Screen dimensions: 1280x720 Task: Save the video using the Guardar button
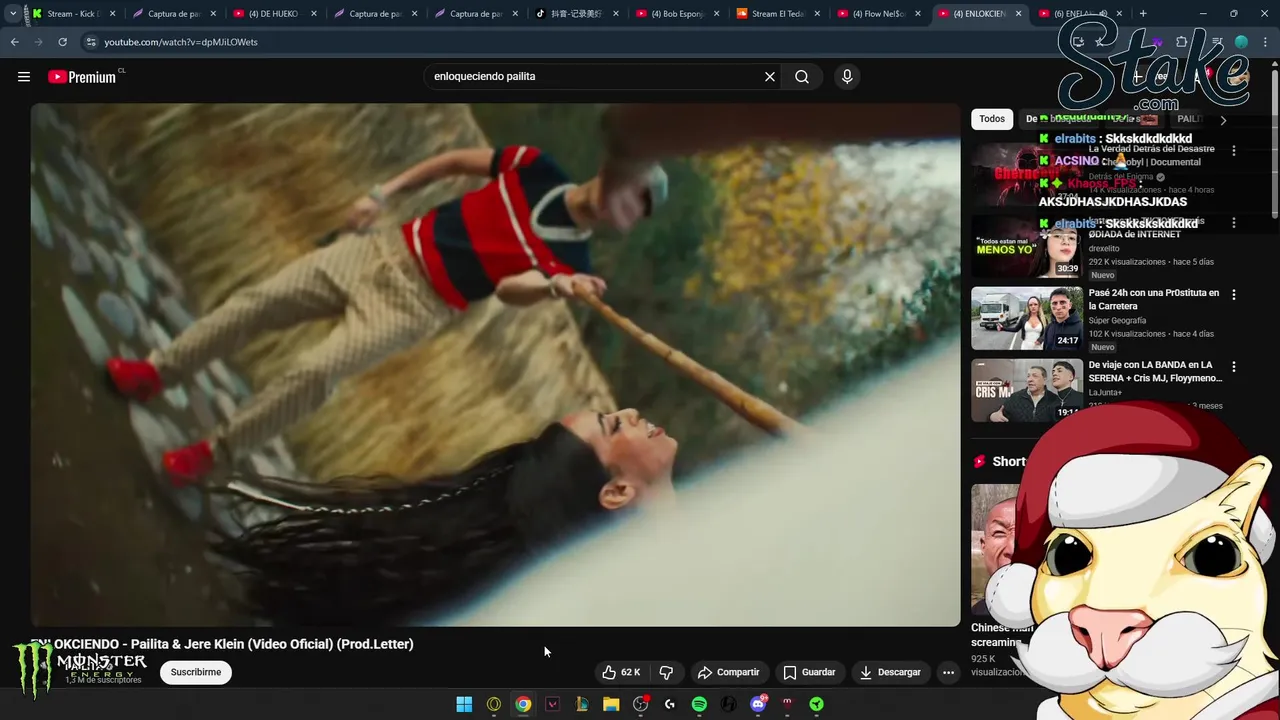[x=809, y=672]
